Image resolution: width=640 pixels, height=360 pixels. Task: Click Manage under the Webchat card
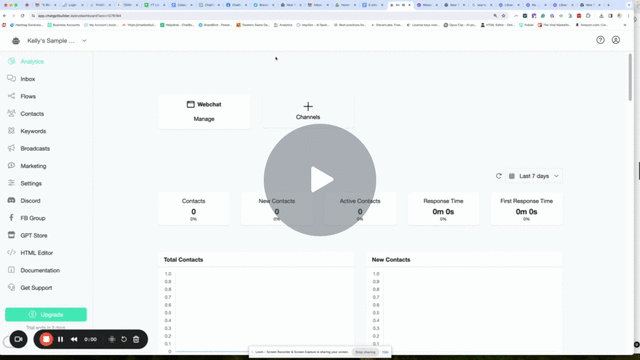[x=204, y=119]
